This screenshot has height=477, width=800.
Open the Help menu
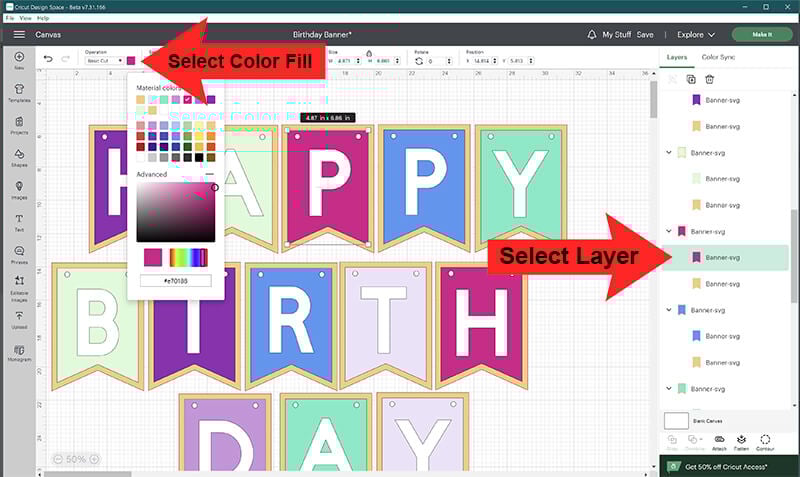click(43, 18)
